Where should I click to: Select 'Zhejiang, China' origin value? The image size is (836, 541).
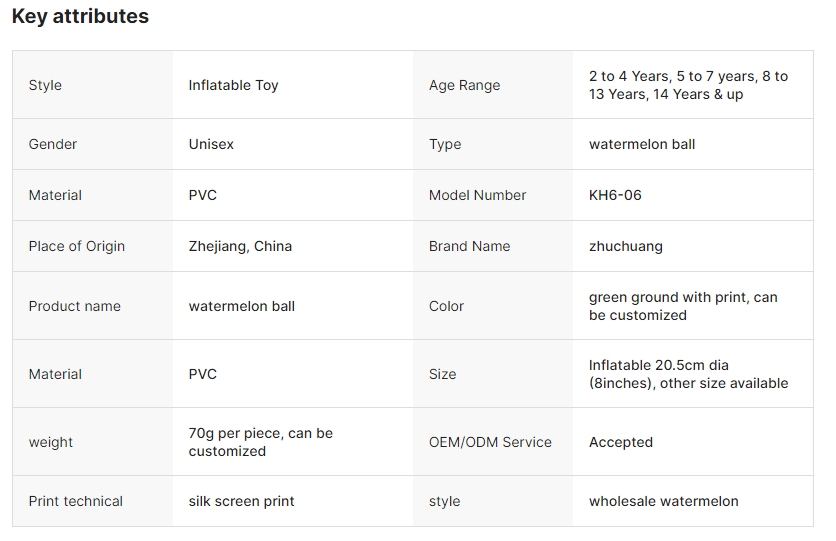pyautogui.click(x=240, y=246)
